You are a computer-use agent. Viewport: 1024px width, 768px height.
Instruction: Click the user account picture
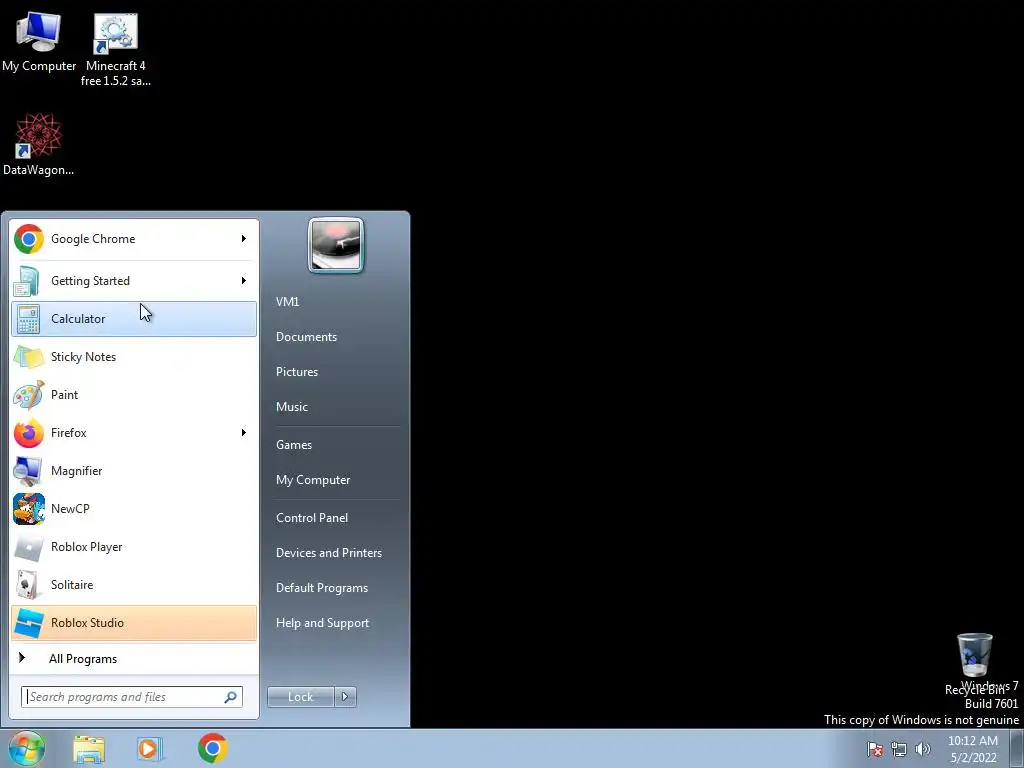click(336, 245)
